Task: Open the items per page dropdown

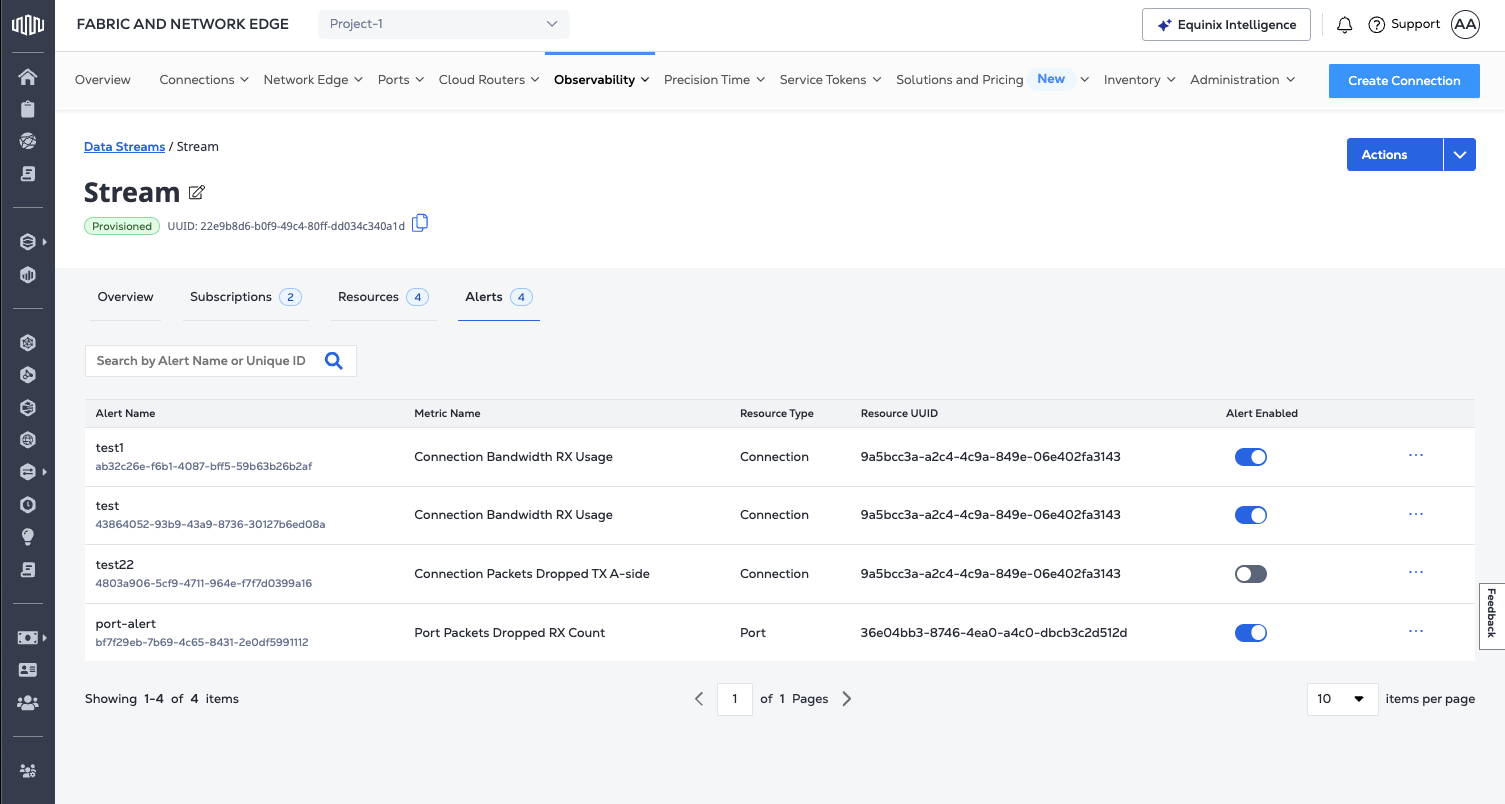Action: [x=1341, y=699]
